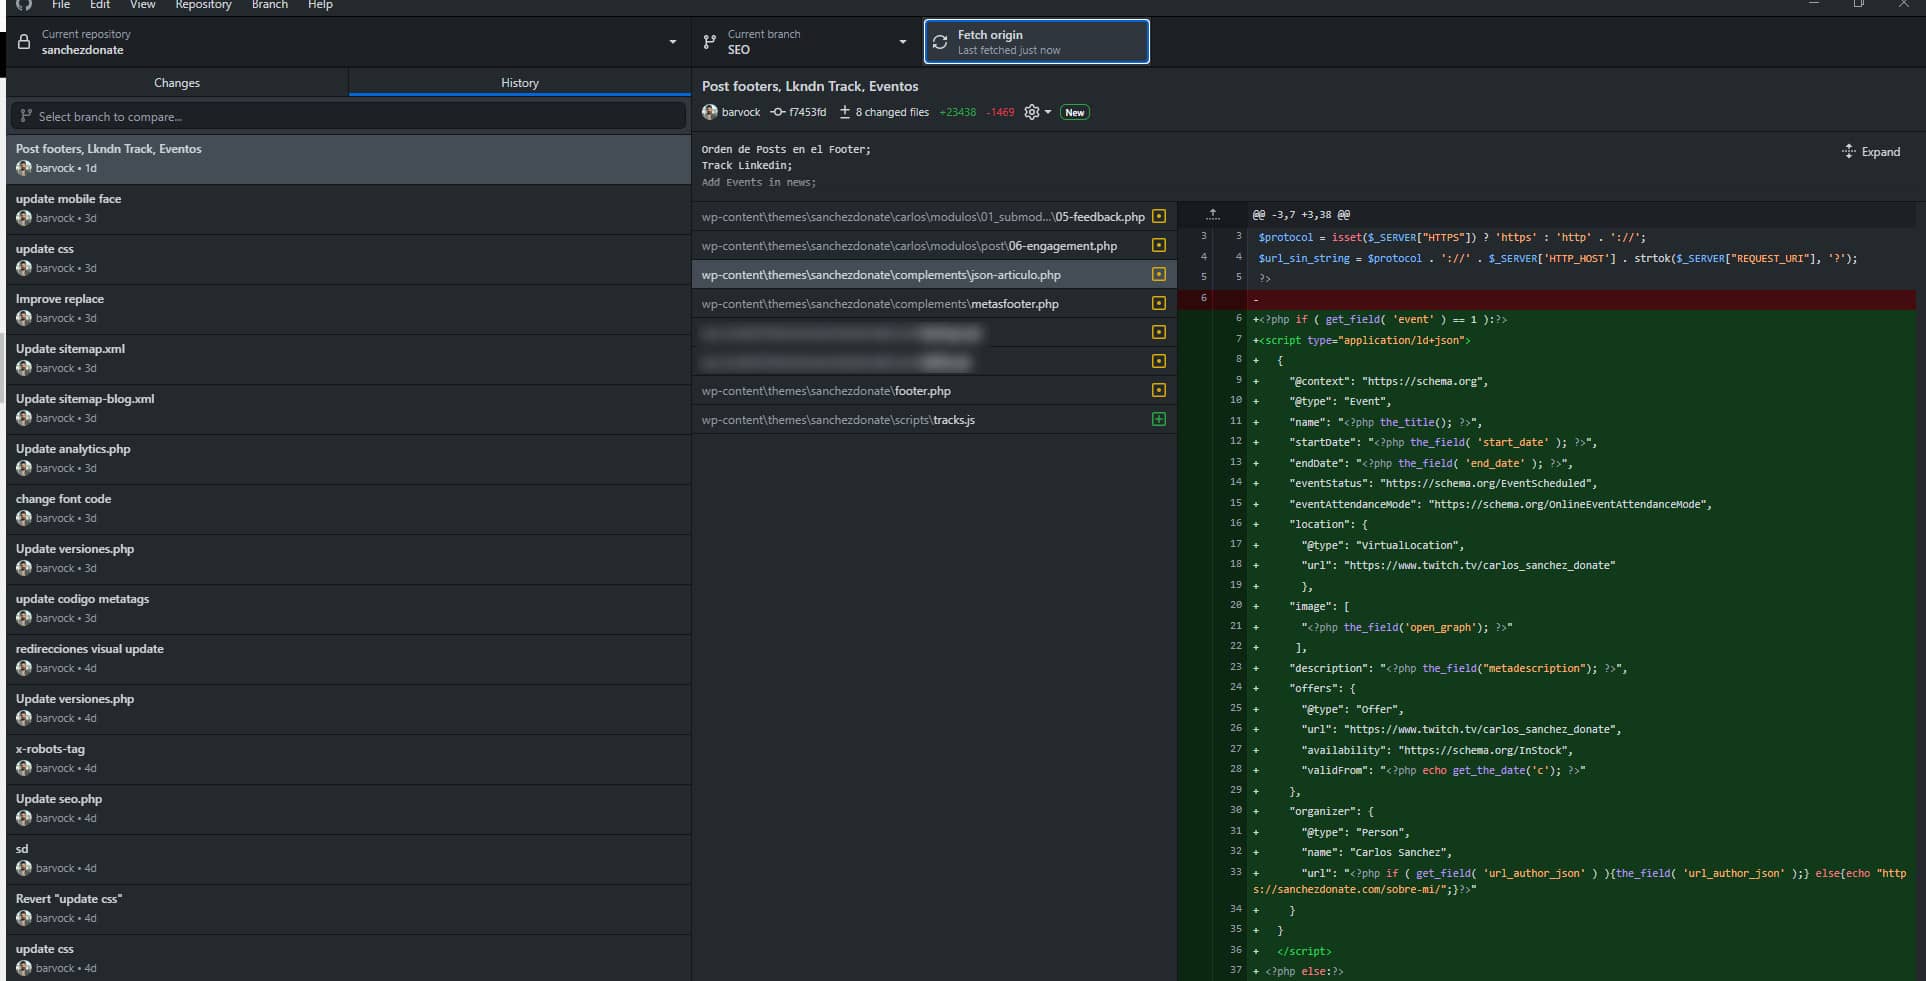Click avatar on 'sd' commit
Image resolution: width=1926 pixels, height=981 pixels.
pyautogui.click(x=24, y=868)
